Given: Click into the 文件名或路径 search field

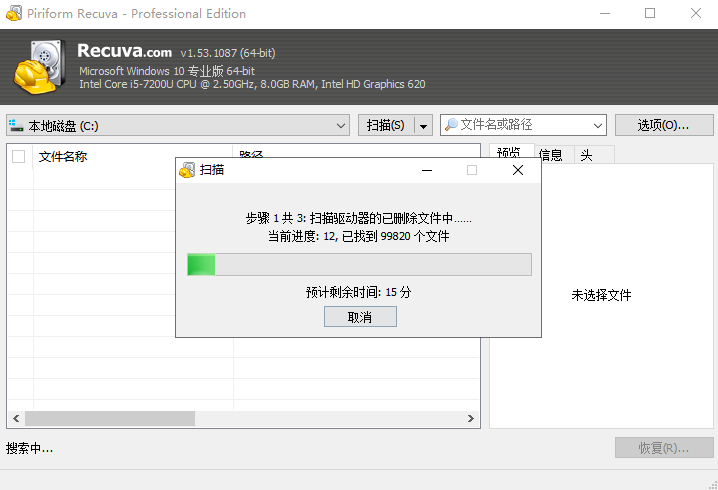Looking at the screenshot, I should (x=522, y=125).
